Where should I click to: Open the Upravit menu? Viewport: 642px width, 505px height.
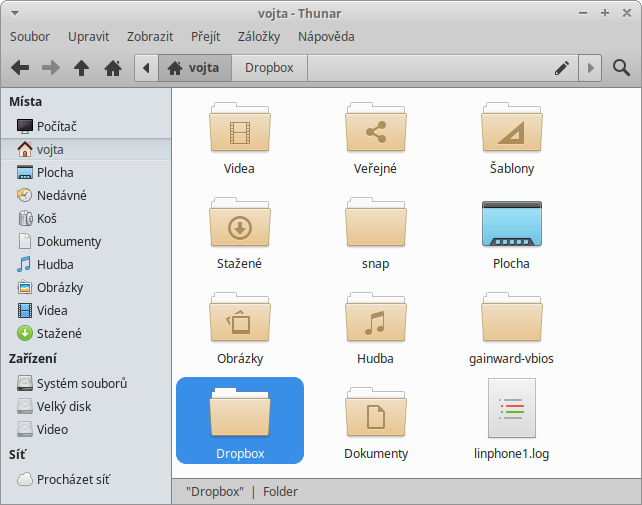[88, 37]
